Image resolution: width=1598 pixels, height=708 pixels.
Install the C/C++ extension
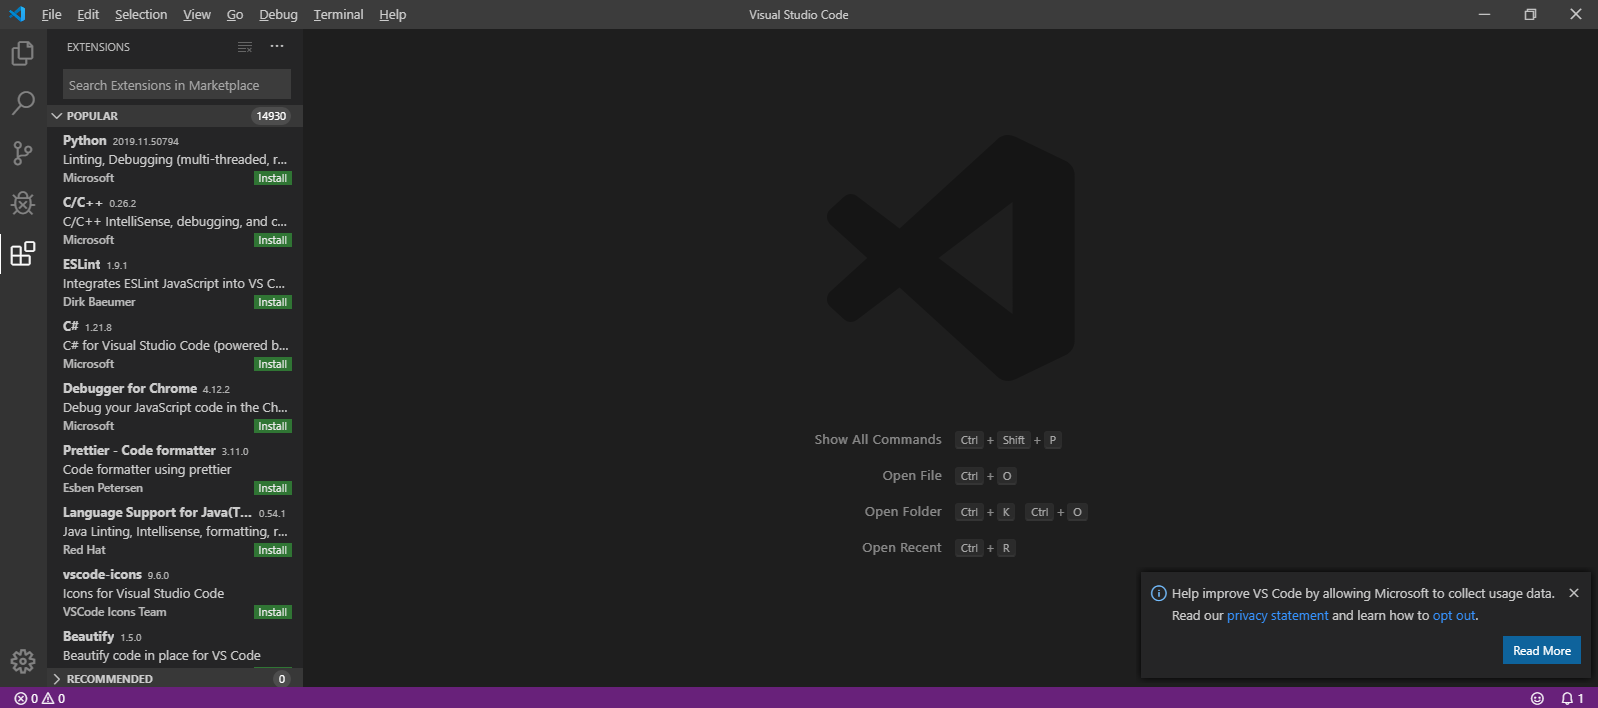click(273, 240)
